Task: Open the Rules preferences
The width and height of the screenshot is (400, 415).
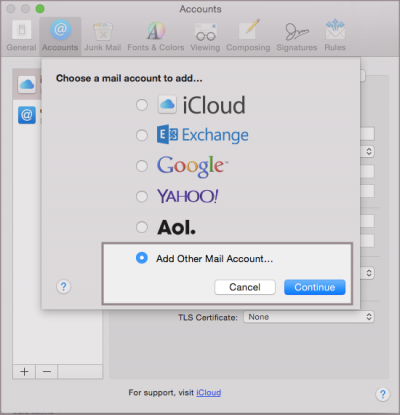Action: (x=335, y=36)
